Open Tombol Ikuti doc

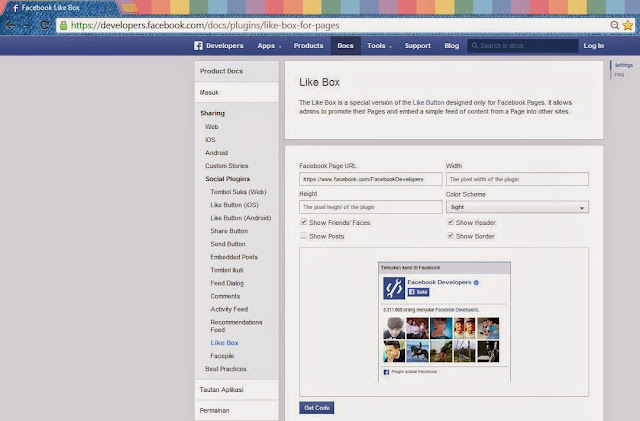tap(227, 270)
